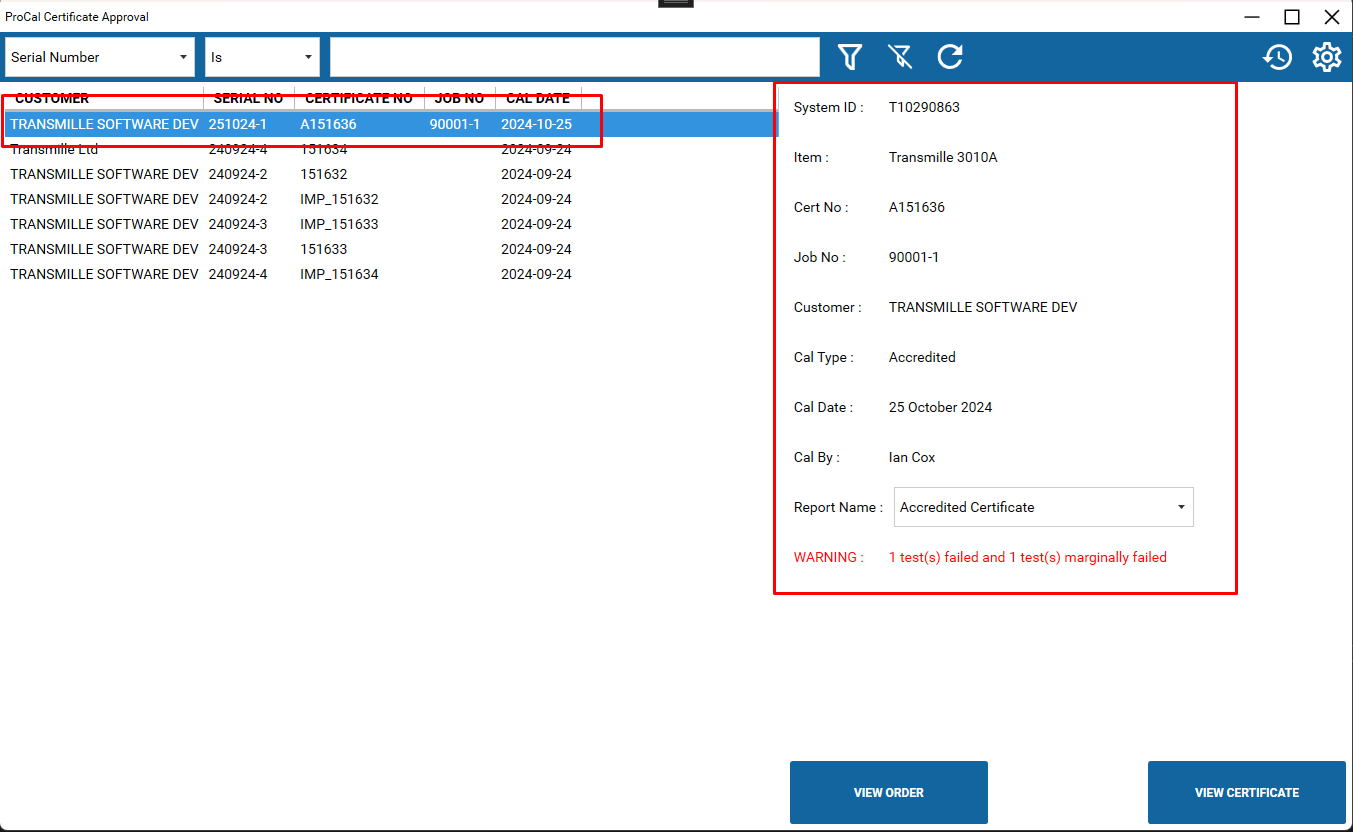This screenshot has width=1353, height=832.
Task: Click the VIEW CERTIFICATE button
Action: pos(1247,792)
